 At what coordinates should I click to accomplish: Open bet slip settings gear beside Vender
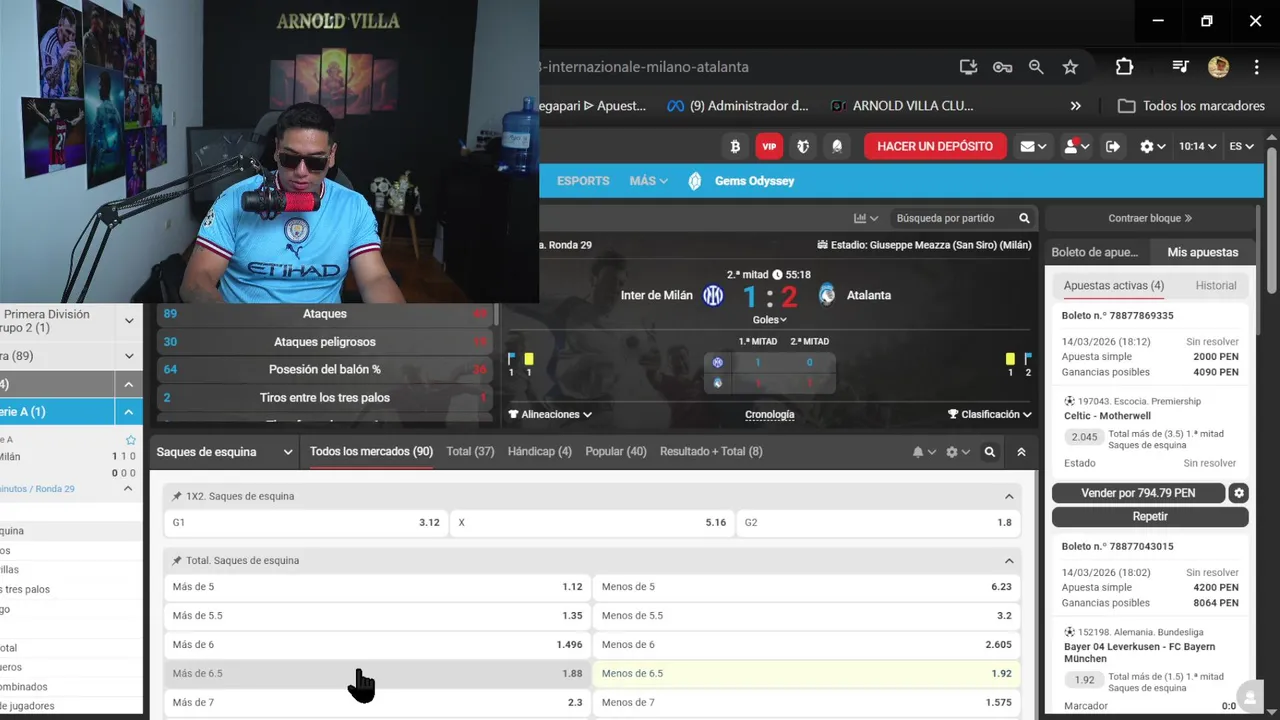coord(1239,493)
